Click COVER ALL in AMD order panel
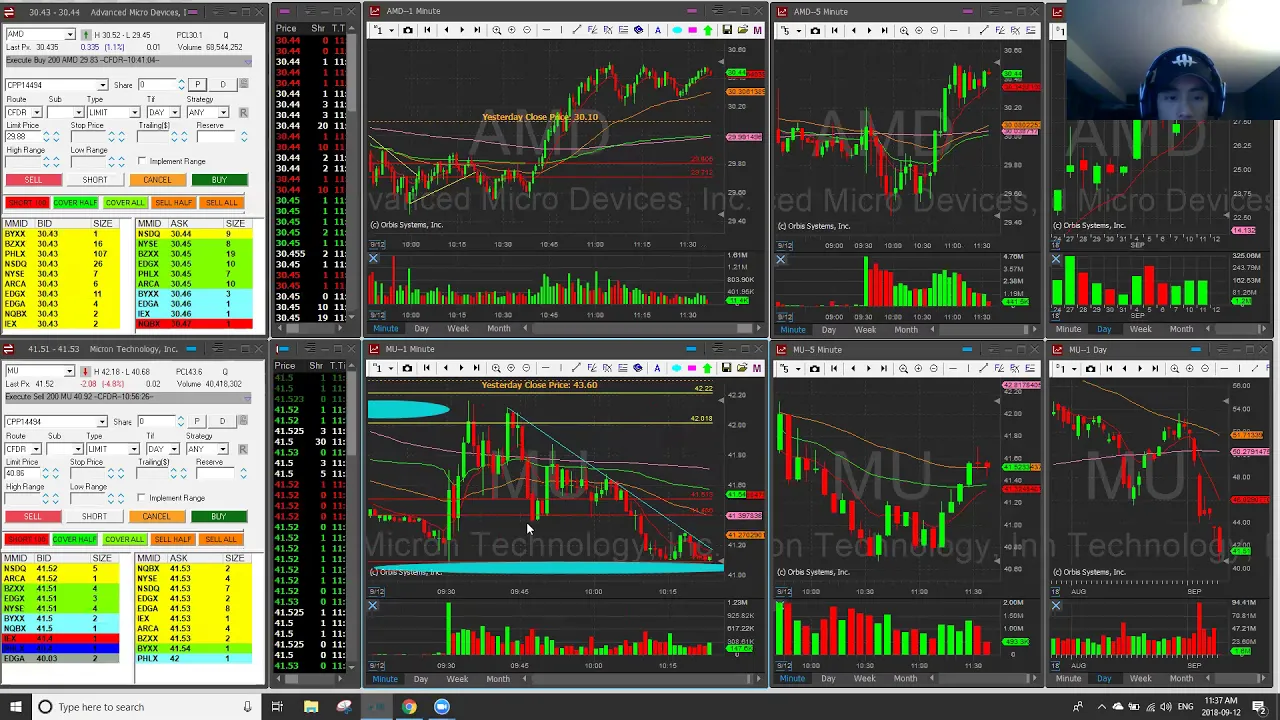 click(125, 203)
